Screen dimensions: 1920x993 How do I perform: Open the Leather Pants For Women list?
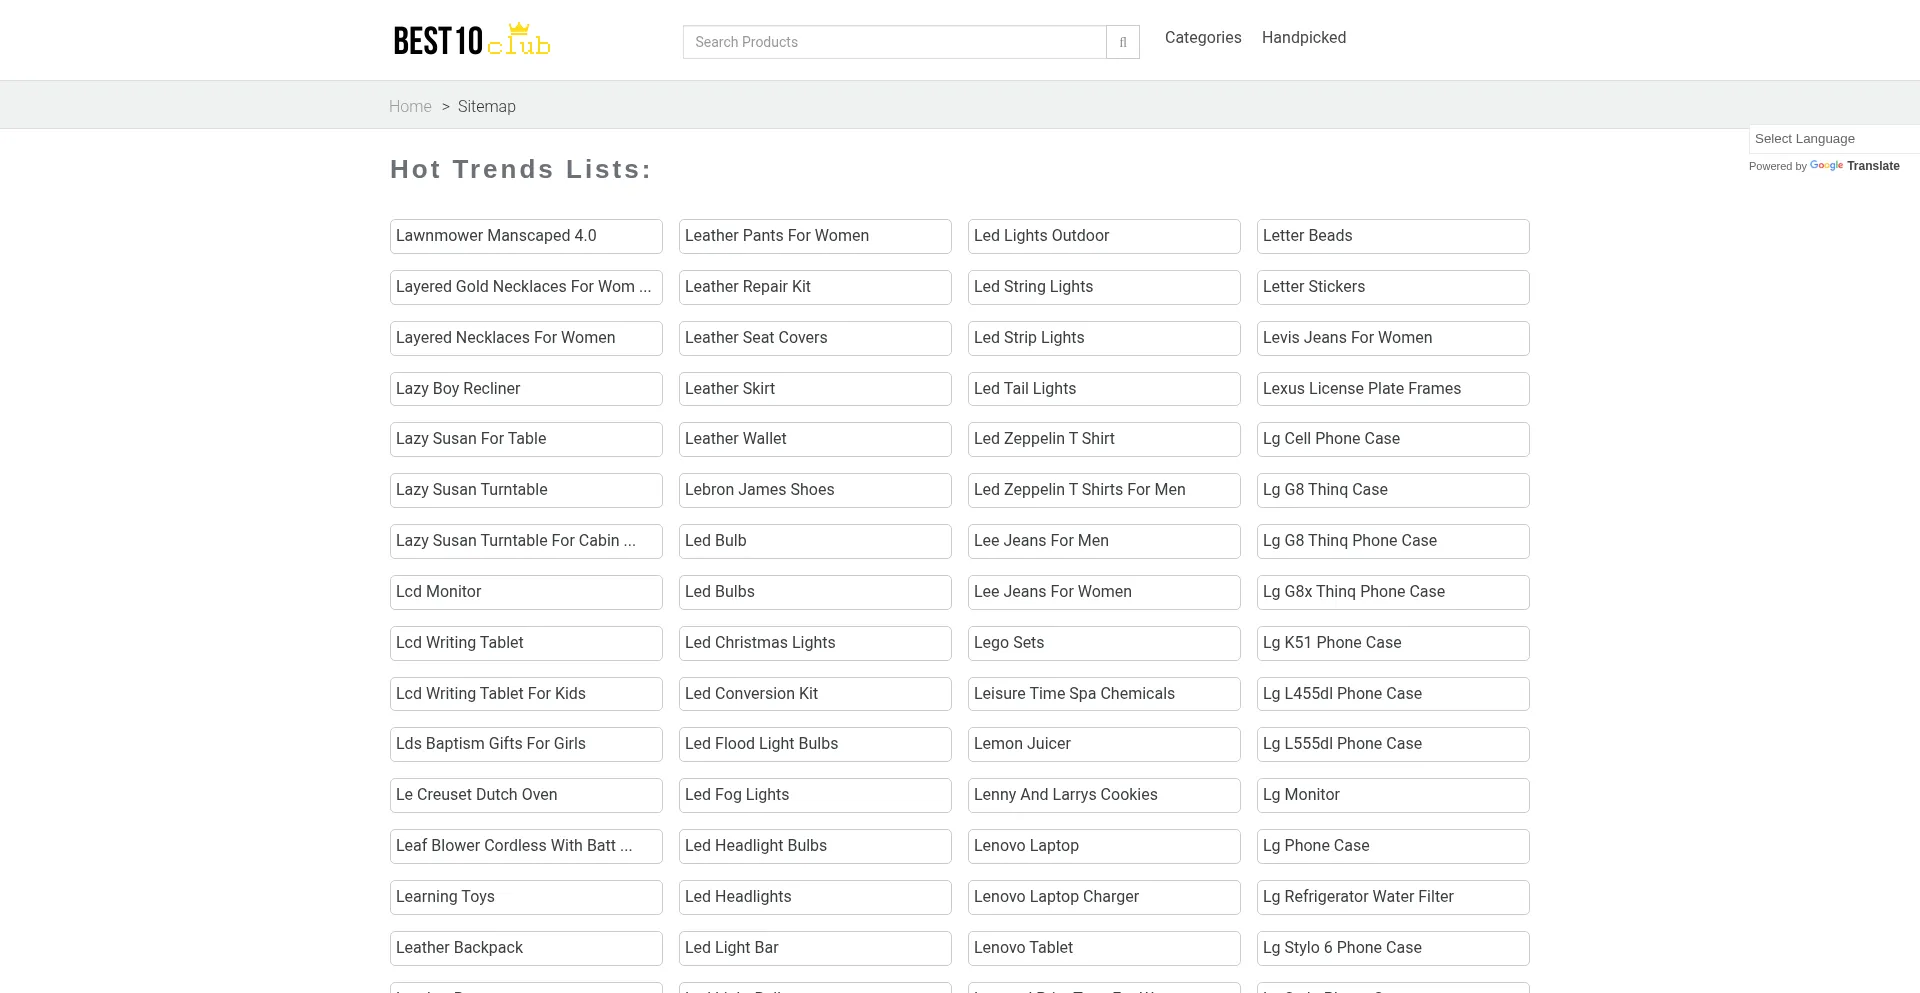click(814, 236)
